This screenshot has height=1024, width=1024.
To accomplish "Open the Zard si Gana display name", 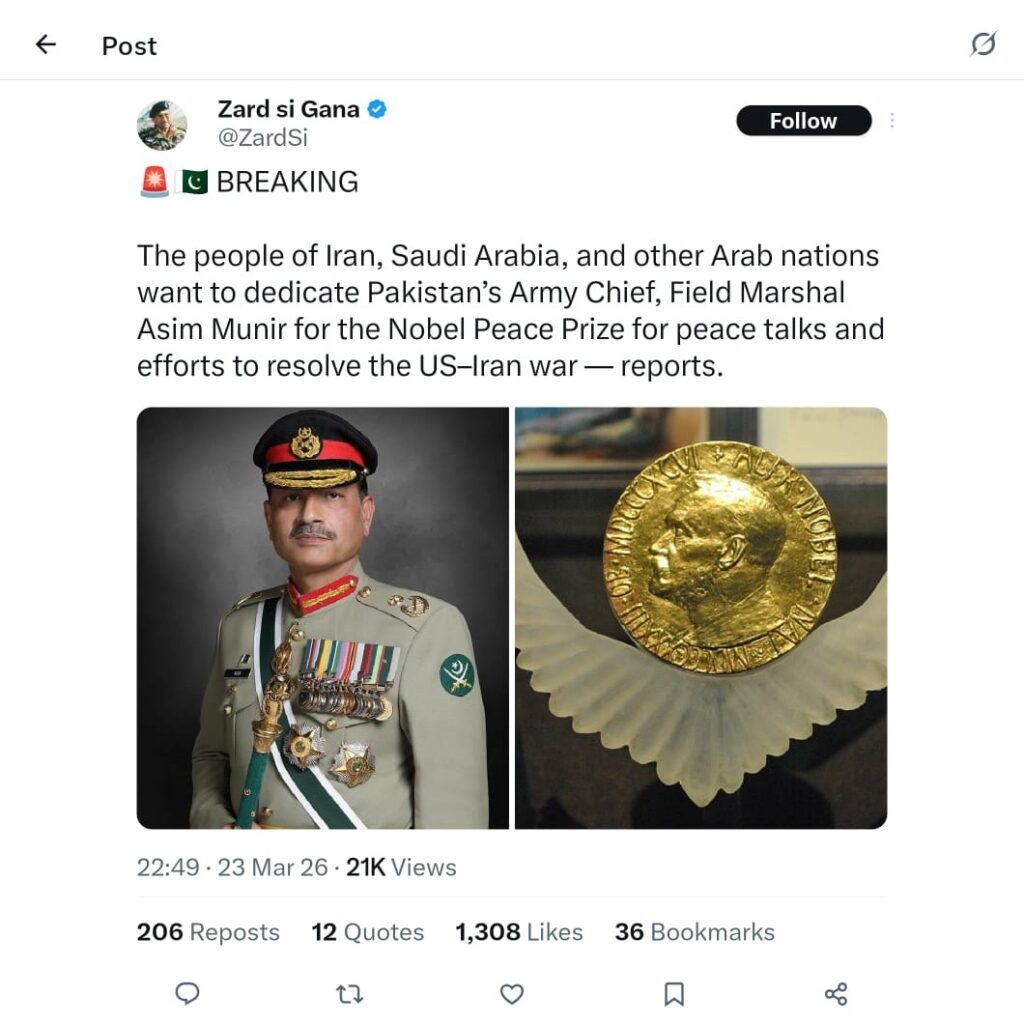I will click(x=288, y=110).
